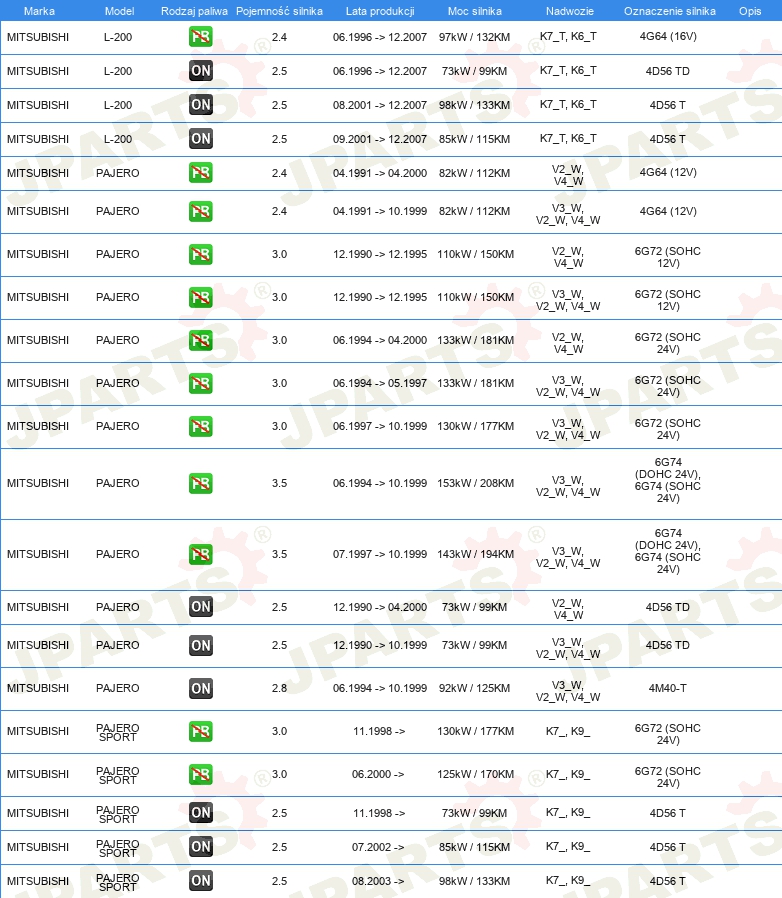Select the 6G72 (SOHC 24V) code in the 125kW row

(667, 777)
